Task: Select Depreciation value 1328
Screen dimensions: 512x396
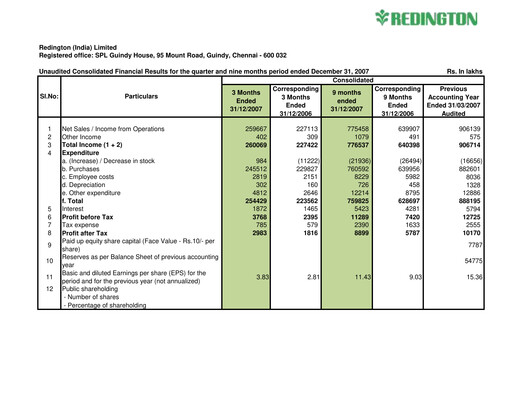Action: coord(473,185)
